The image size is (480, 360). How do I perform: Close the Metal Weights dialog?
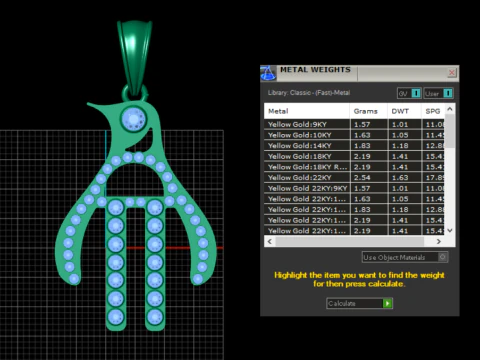(452, 73)
